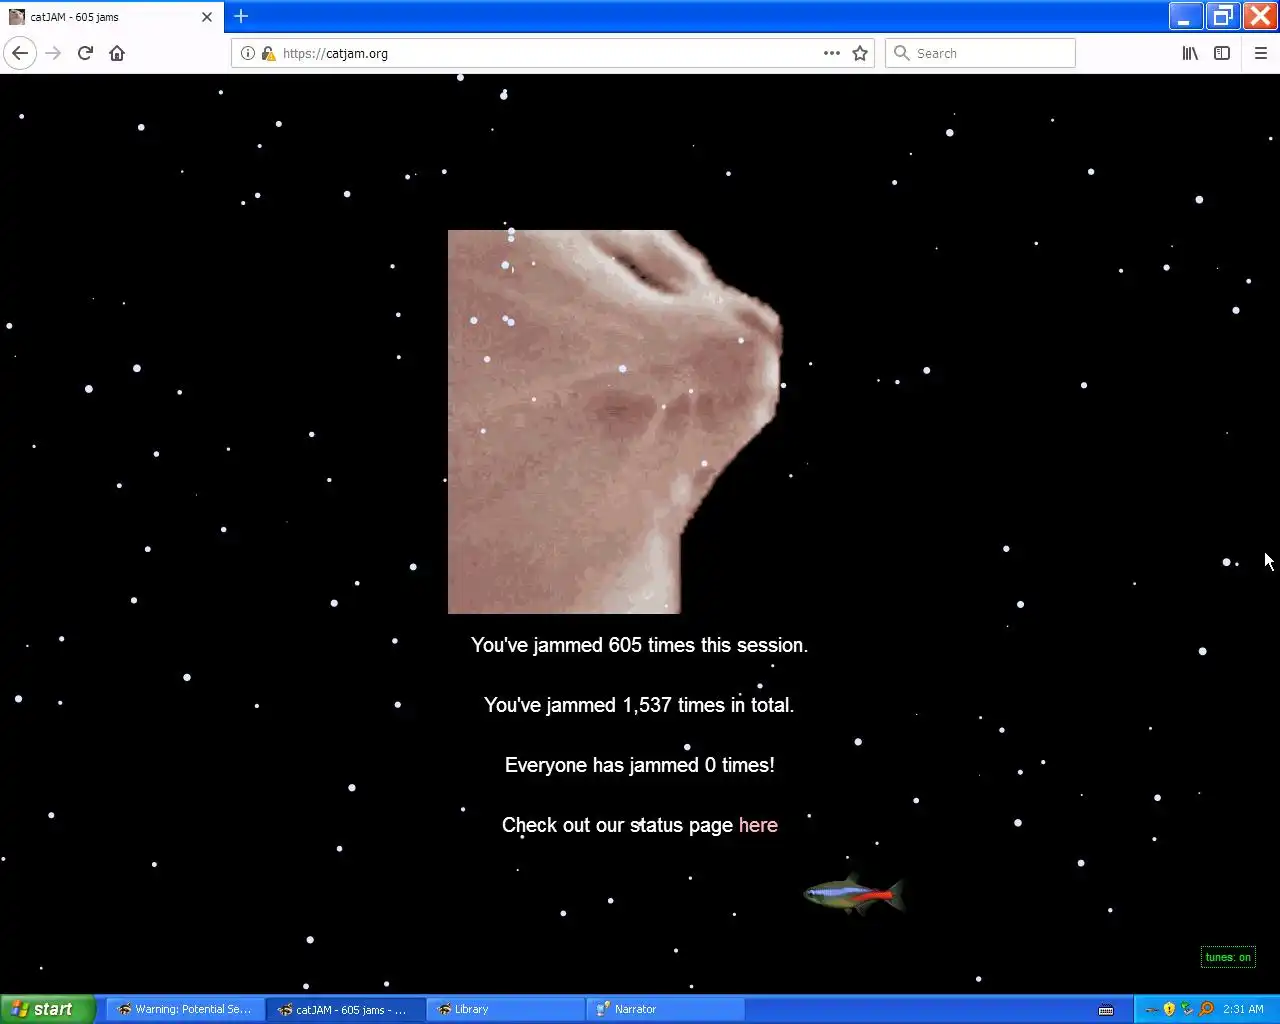Viewport: 1280px width, 1024px height.
Task: Toggle the 'tunes: on' music button
Action: point(1228,957)
